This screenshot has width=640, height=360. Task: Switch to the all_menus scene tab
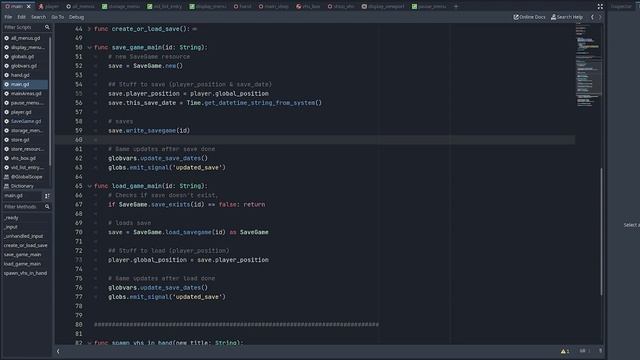coord(80,7)
